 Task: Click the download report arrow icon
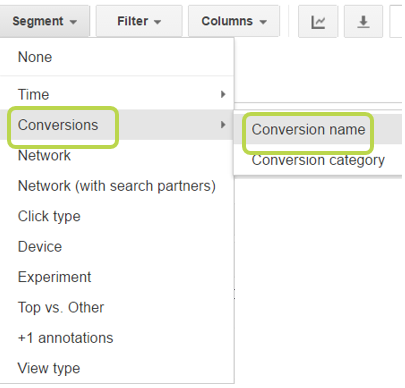(363, 21)
